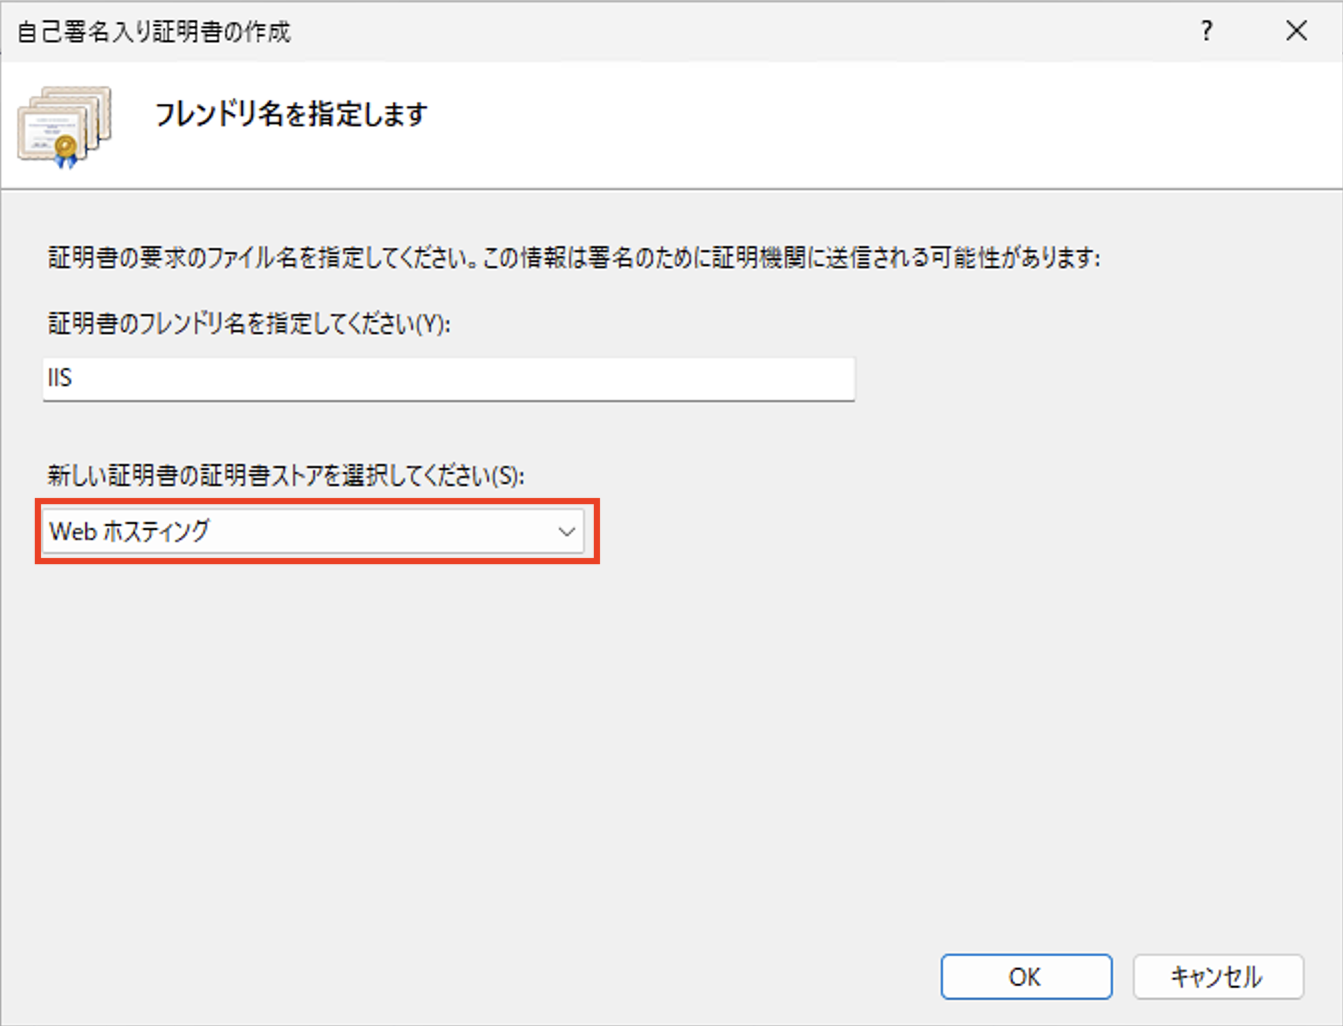1343x1026 pixels.
Task: Click the certificate icon in the header
Action: tap(65, 126)
